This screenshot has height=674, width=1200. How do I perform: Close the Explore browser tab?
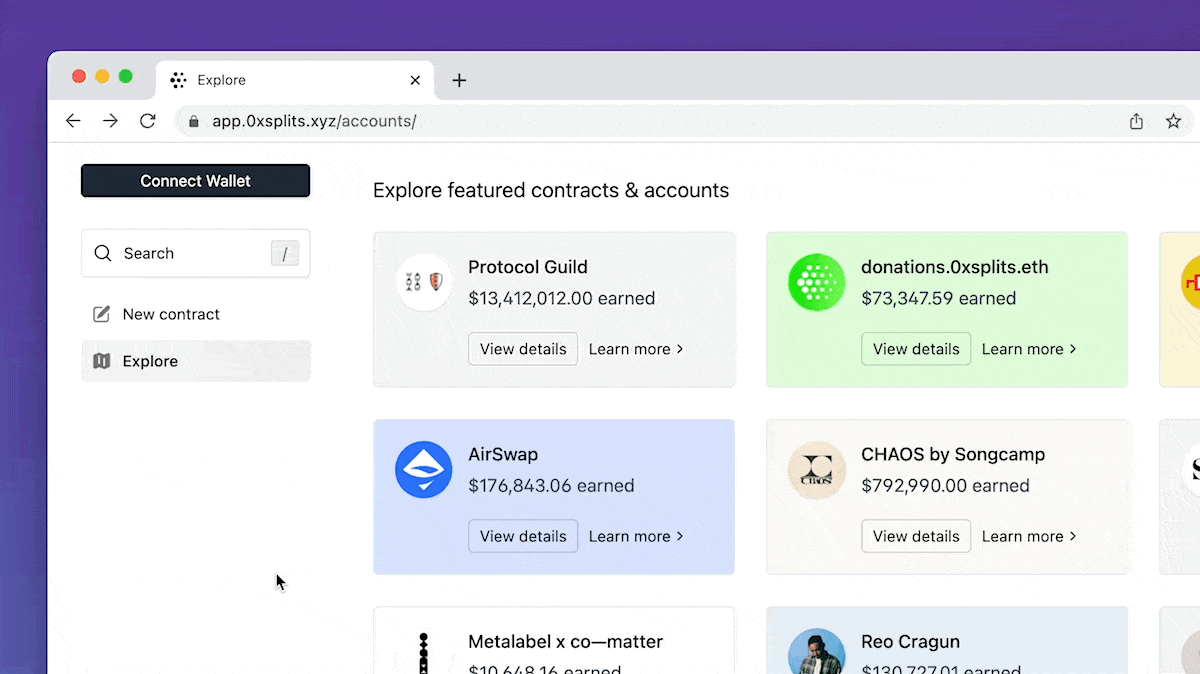click(x=415, y=80)
